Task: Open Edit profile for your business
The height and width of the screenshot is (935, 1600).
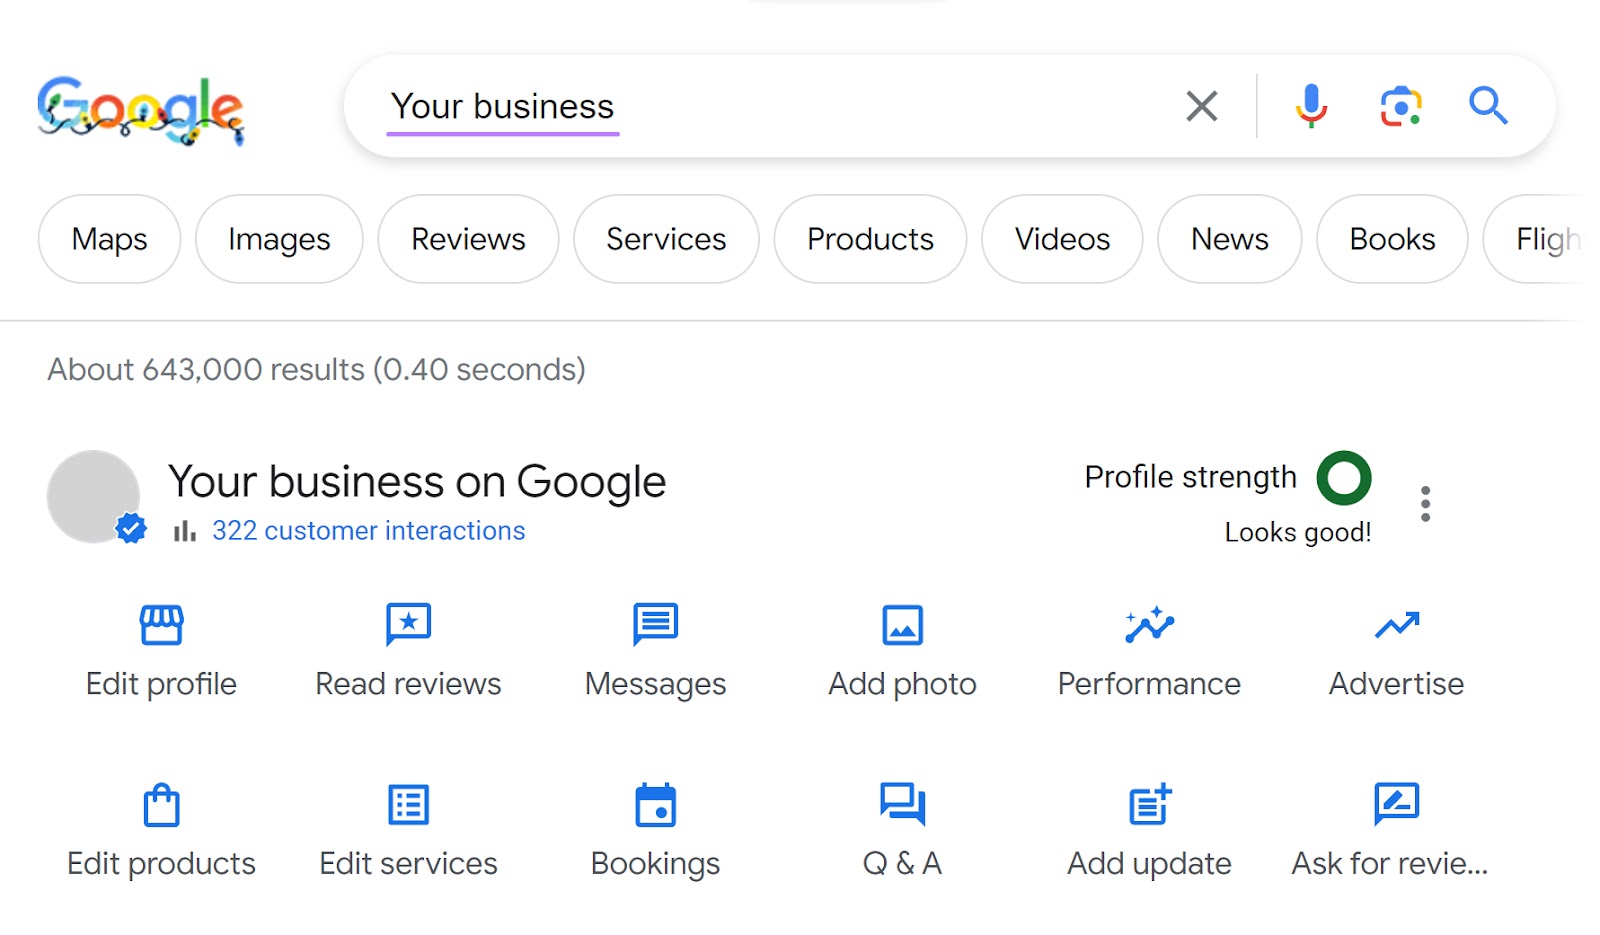Action: click(x=160, y=650)
